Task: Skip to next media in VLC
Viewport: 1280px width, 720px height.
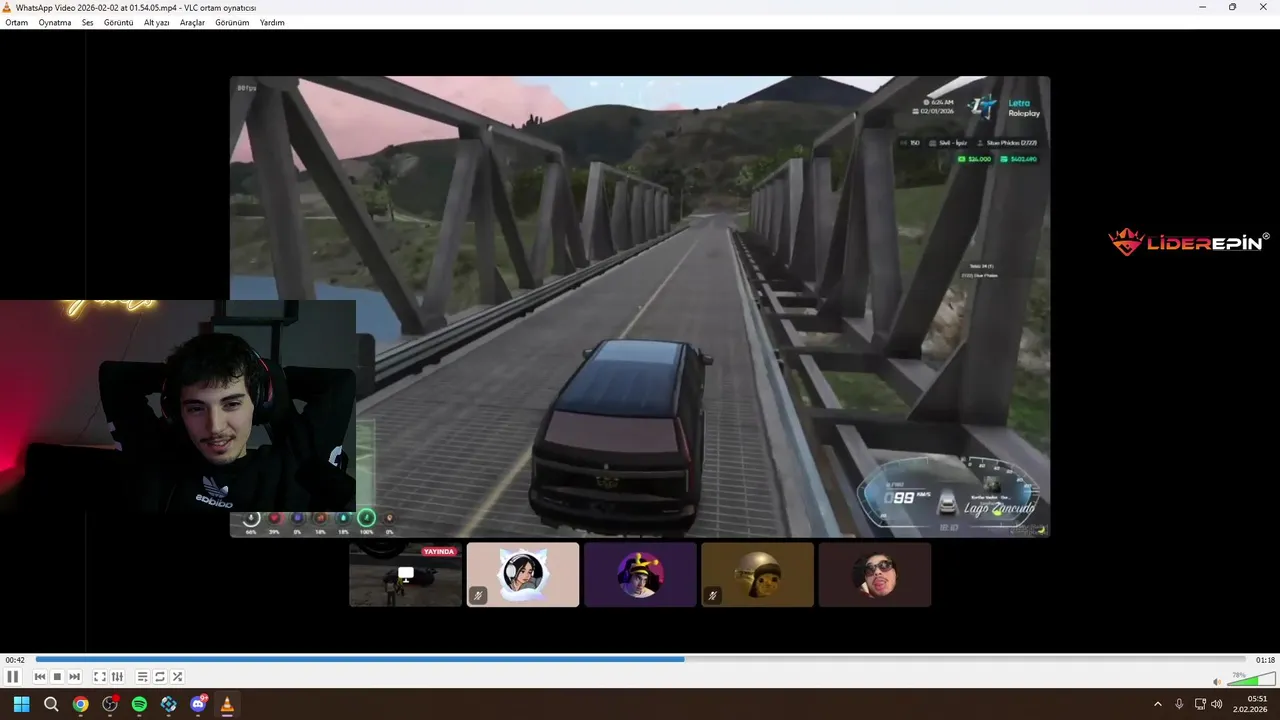Action: pyautogui.click(x=74, y=677)
